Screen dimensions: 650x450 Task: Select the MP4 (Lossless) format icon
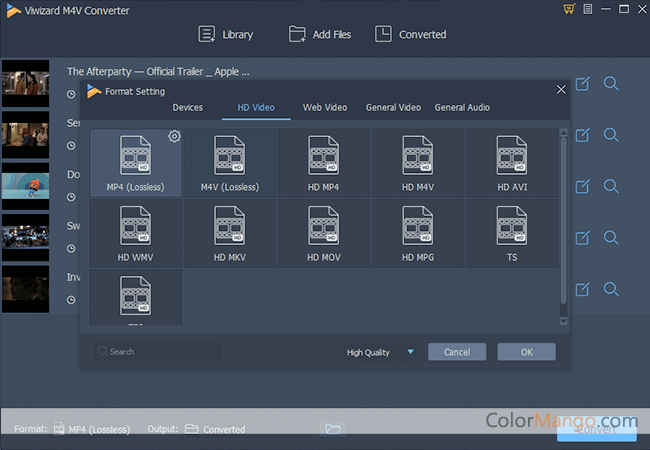pos(135,156)
